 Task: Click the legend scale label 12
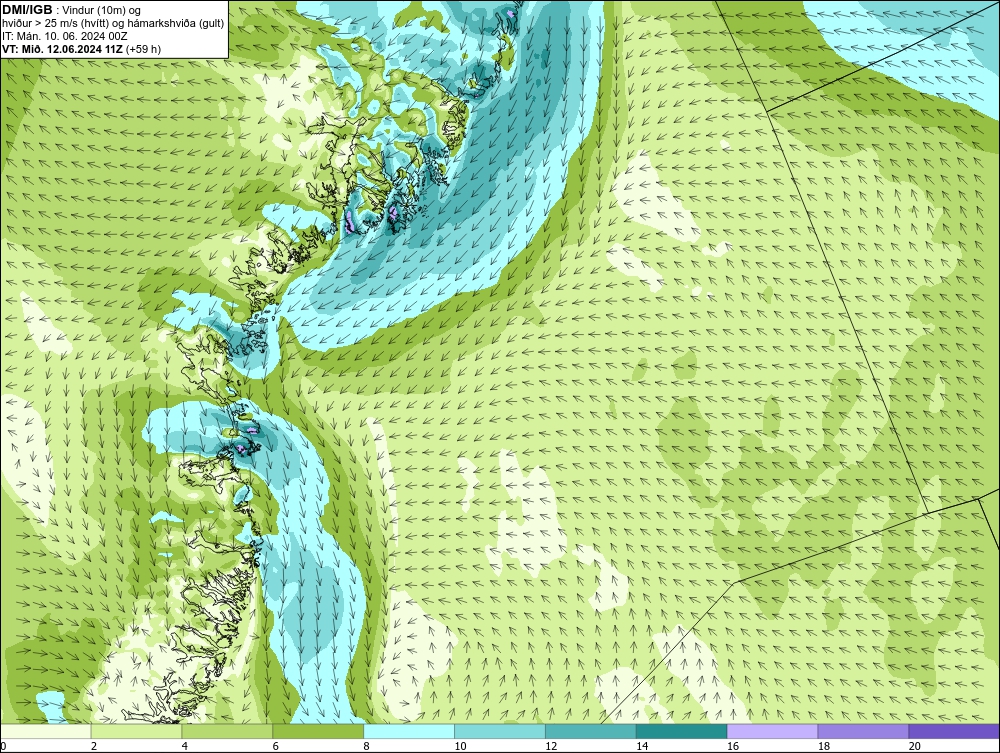551,746
